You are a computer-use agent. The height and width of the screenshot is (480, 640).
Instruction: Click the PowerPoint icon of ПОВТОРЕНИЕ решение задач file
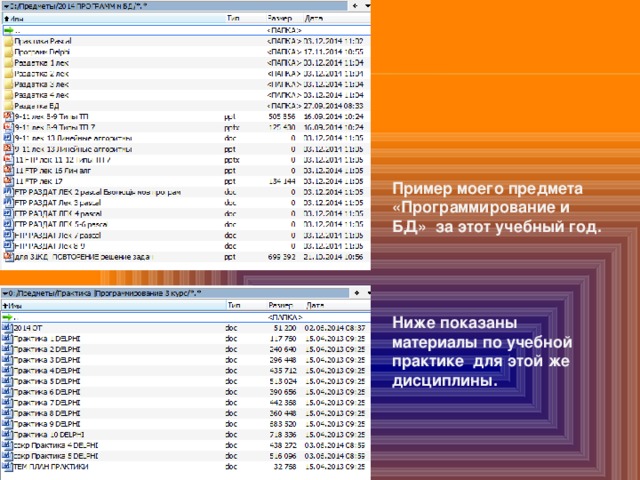click(x=8, y=256)
